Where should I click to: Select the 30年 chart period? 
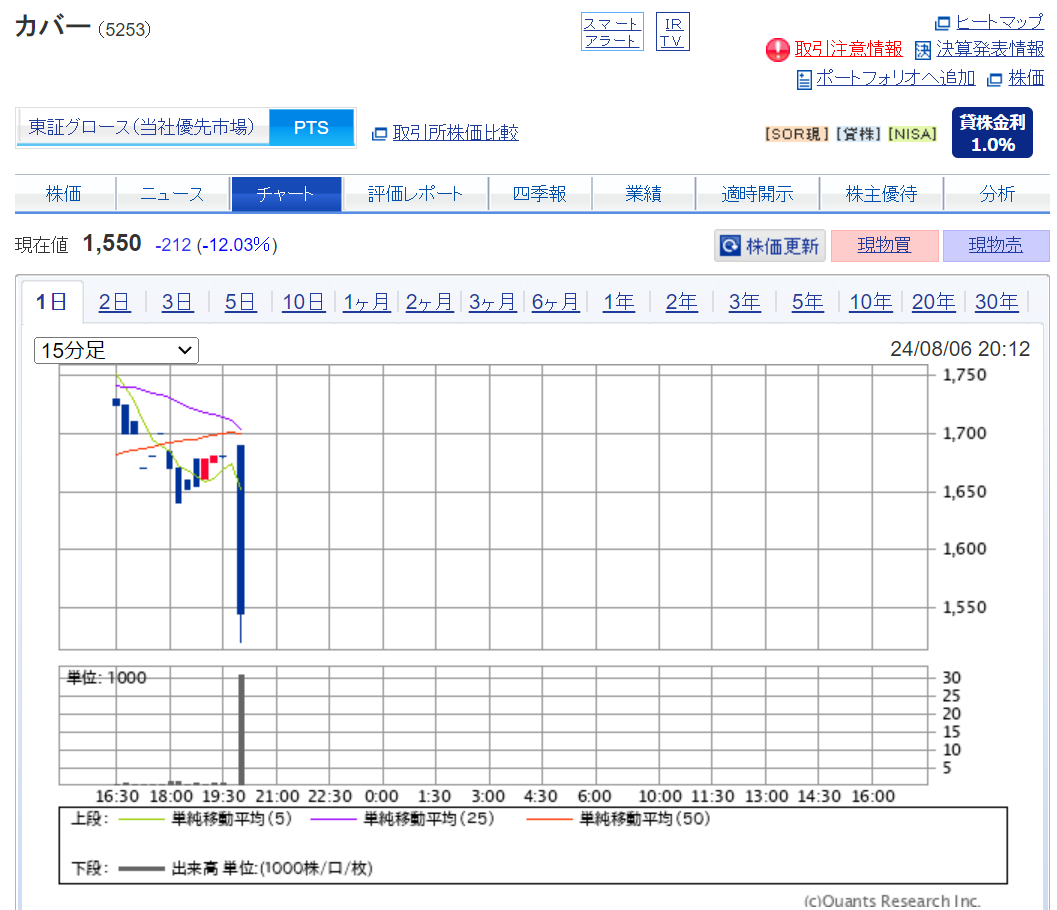(x=997, y=302)
